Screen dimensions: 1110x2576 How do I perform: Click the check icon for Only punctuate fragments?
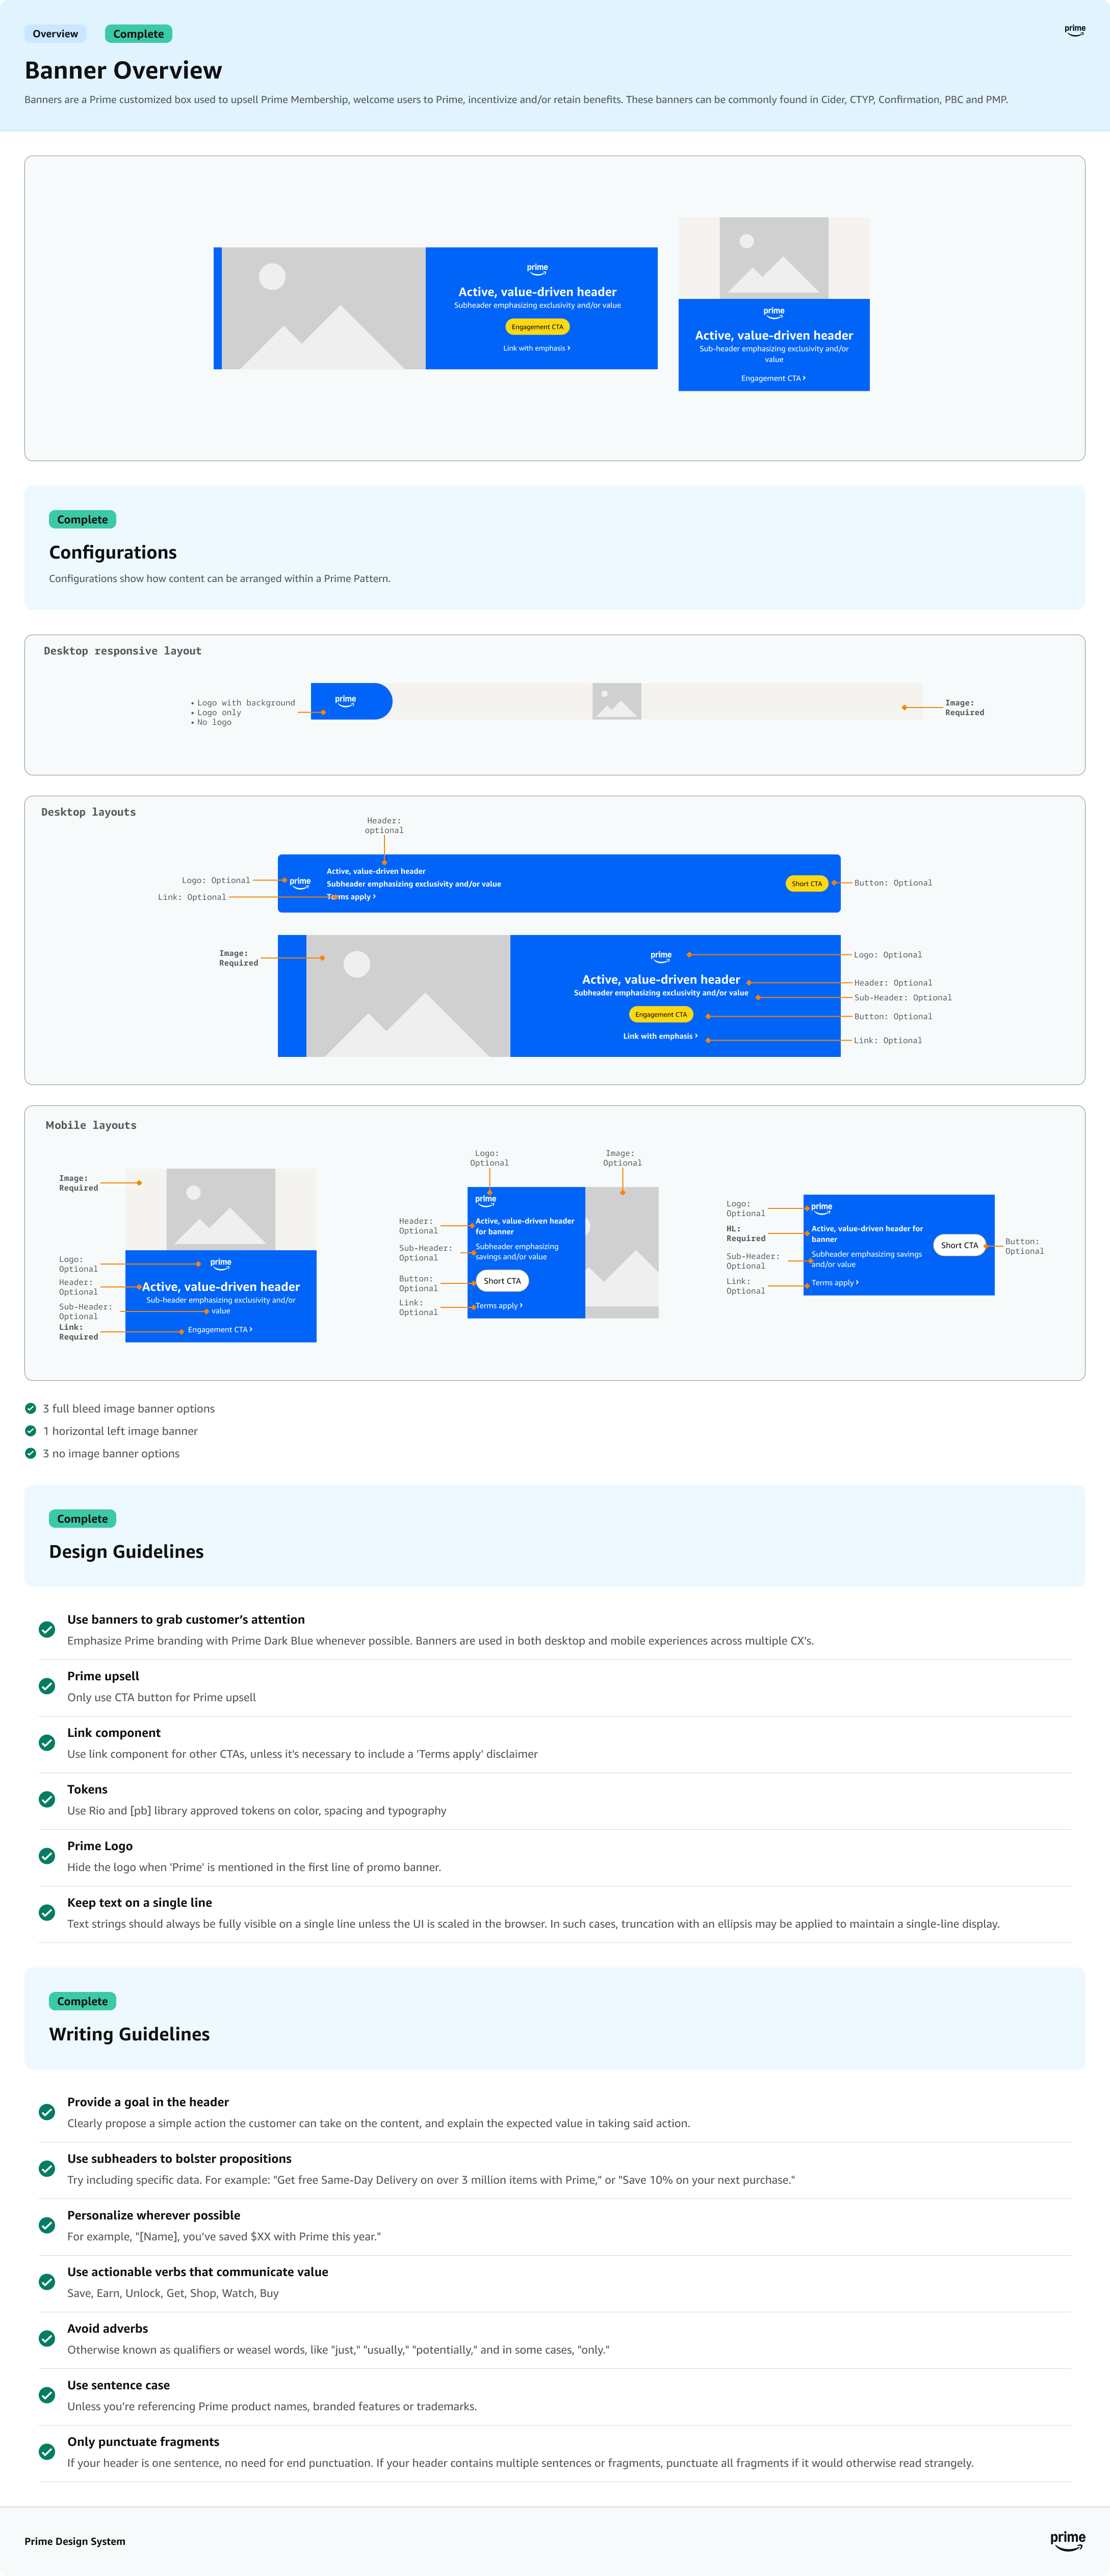pos(47,2451)
